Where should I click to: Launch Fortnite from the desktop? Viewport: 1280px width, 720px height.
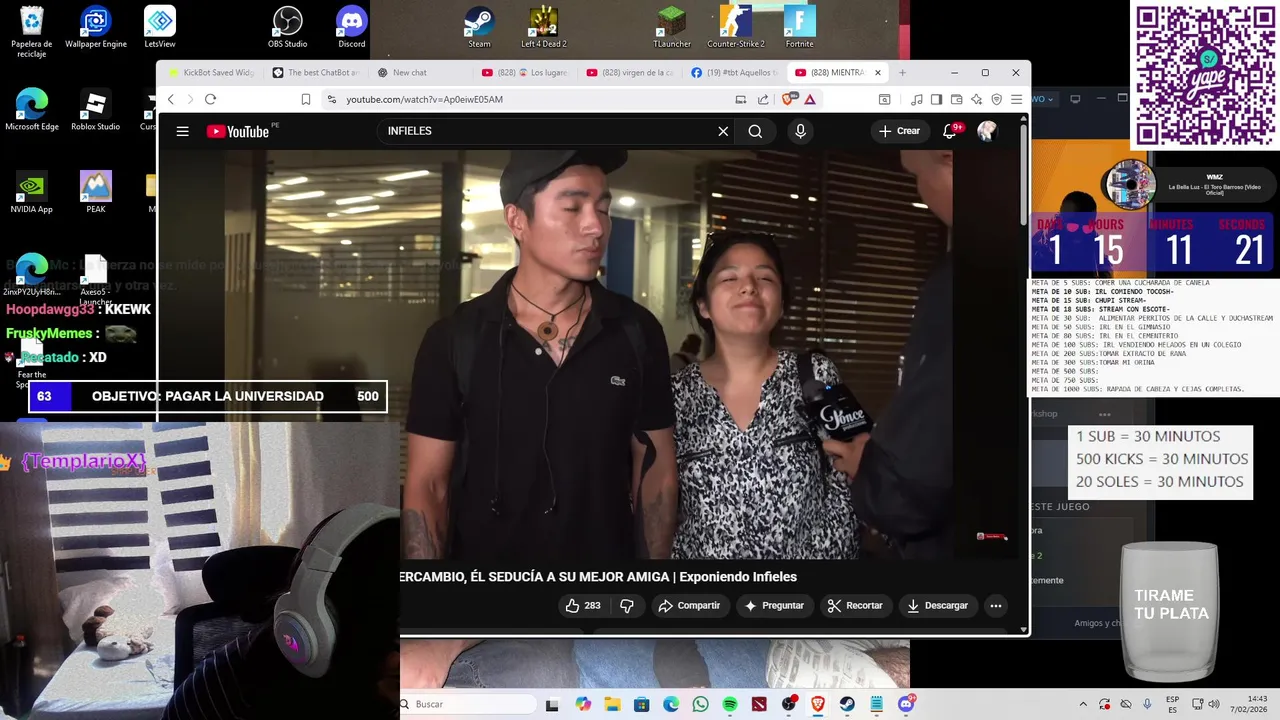pyautogui.click(x=799, y=27)
